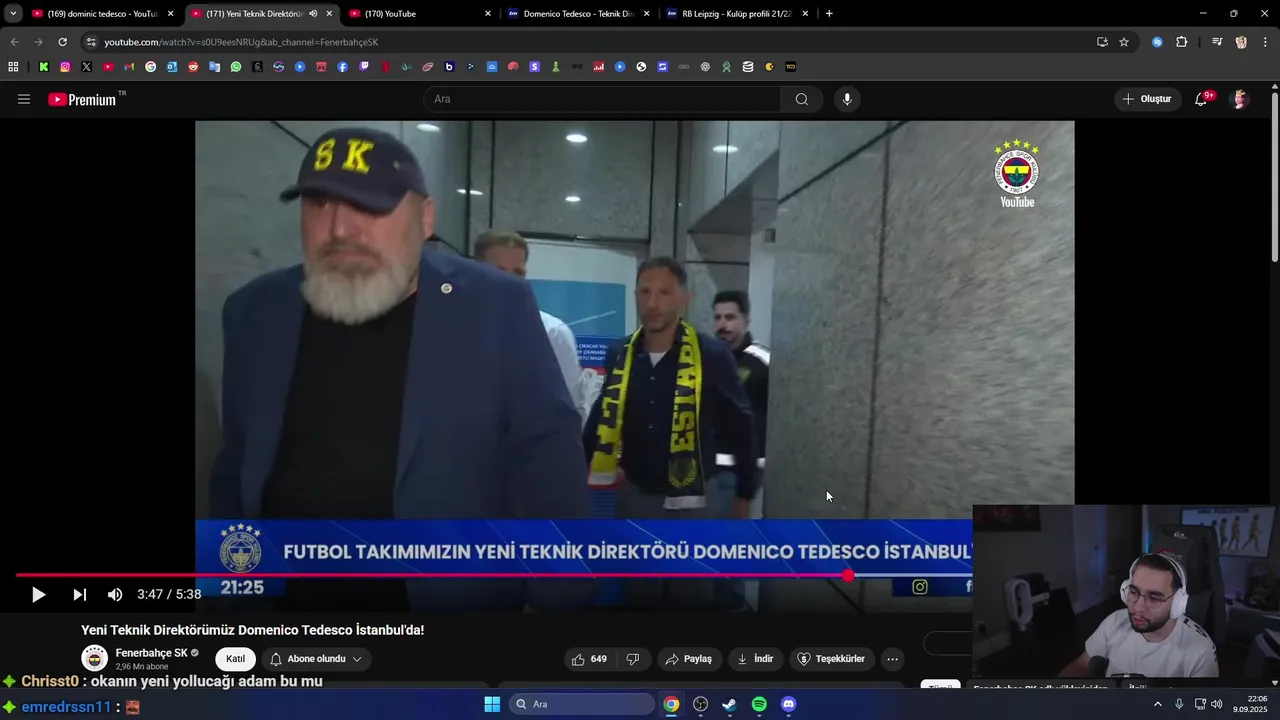Open the WhatsApp bookmark

pyautogui.click(x=236, y=67)
